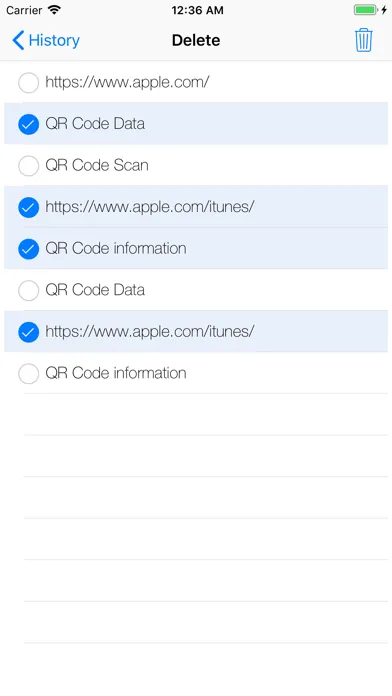392x696 pixels.
Task: Uncheck the selected QR Code information checkmark
Action: pos(28,249)
